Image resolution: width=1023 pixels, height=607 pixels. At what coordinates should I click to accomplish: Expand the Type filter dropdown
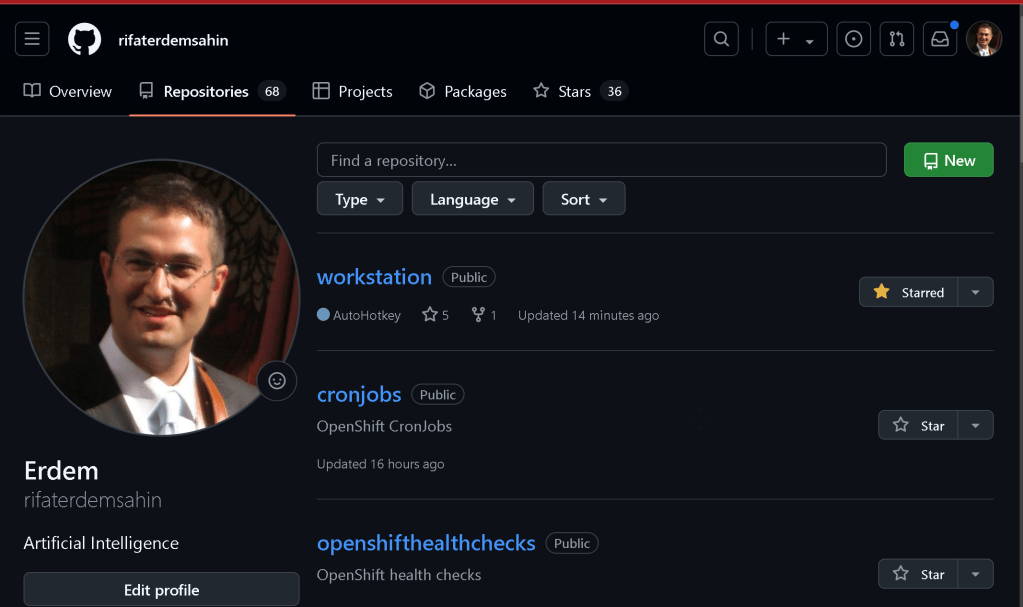[x=359, y=198]
